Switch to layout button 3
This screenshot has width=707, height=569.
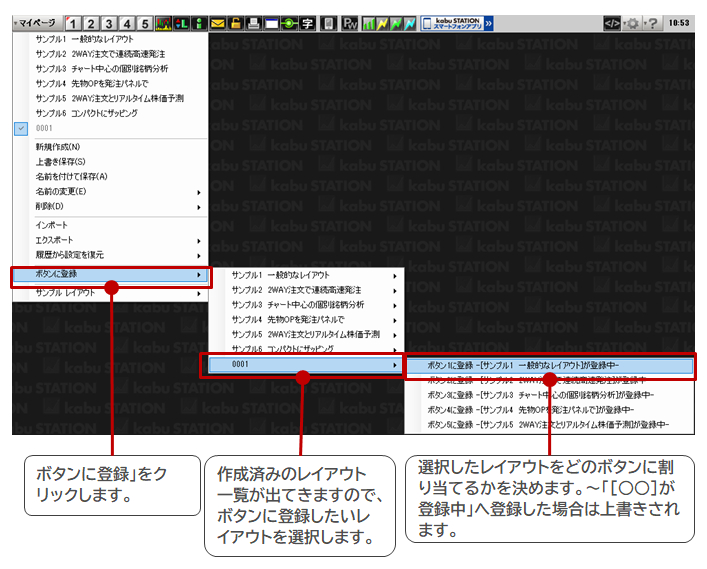[109, 23]
